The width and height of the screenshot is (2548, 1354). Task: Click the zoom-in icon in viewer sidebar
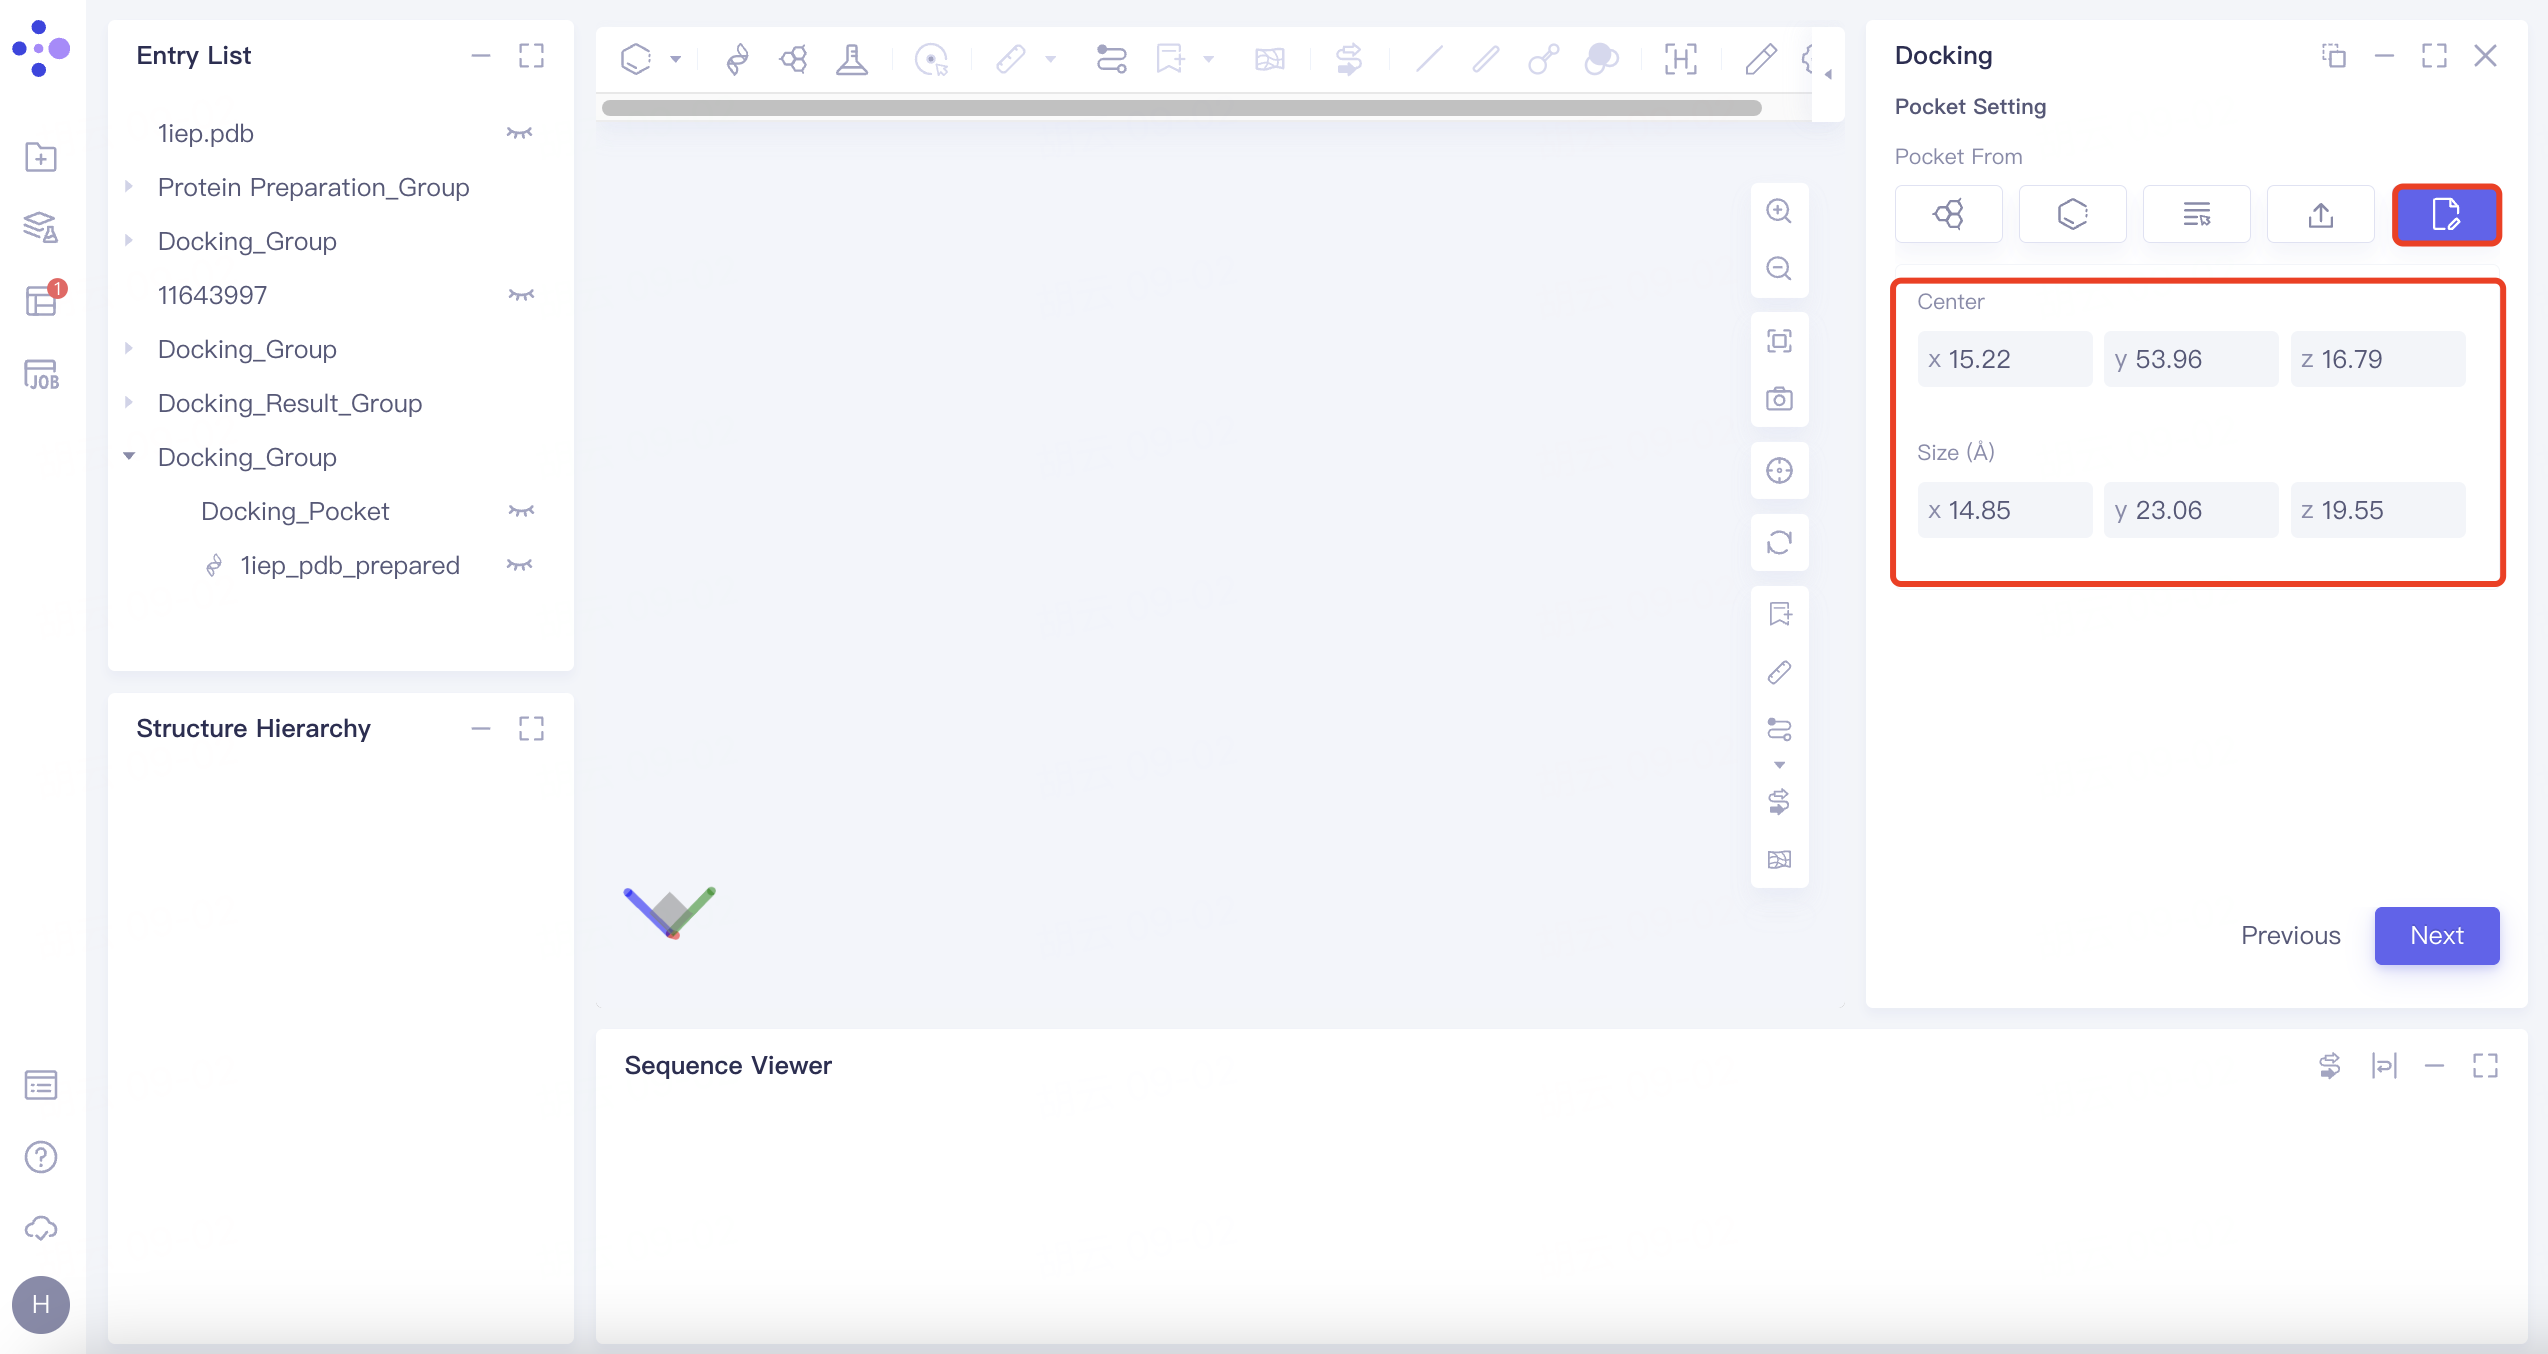point(1779,211)
